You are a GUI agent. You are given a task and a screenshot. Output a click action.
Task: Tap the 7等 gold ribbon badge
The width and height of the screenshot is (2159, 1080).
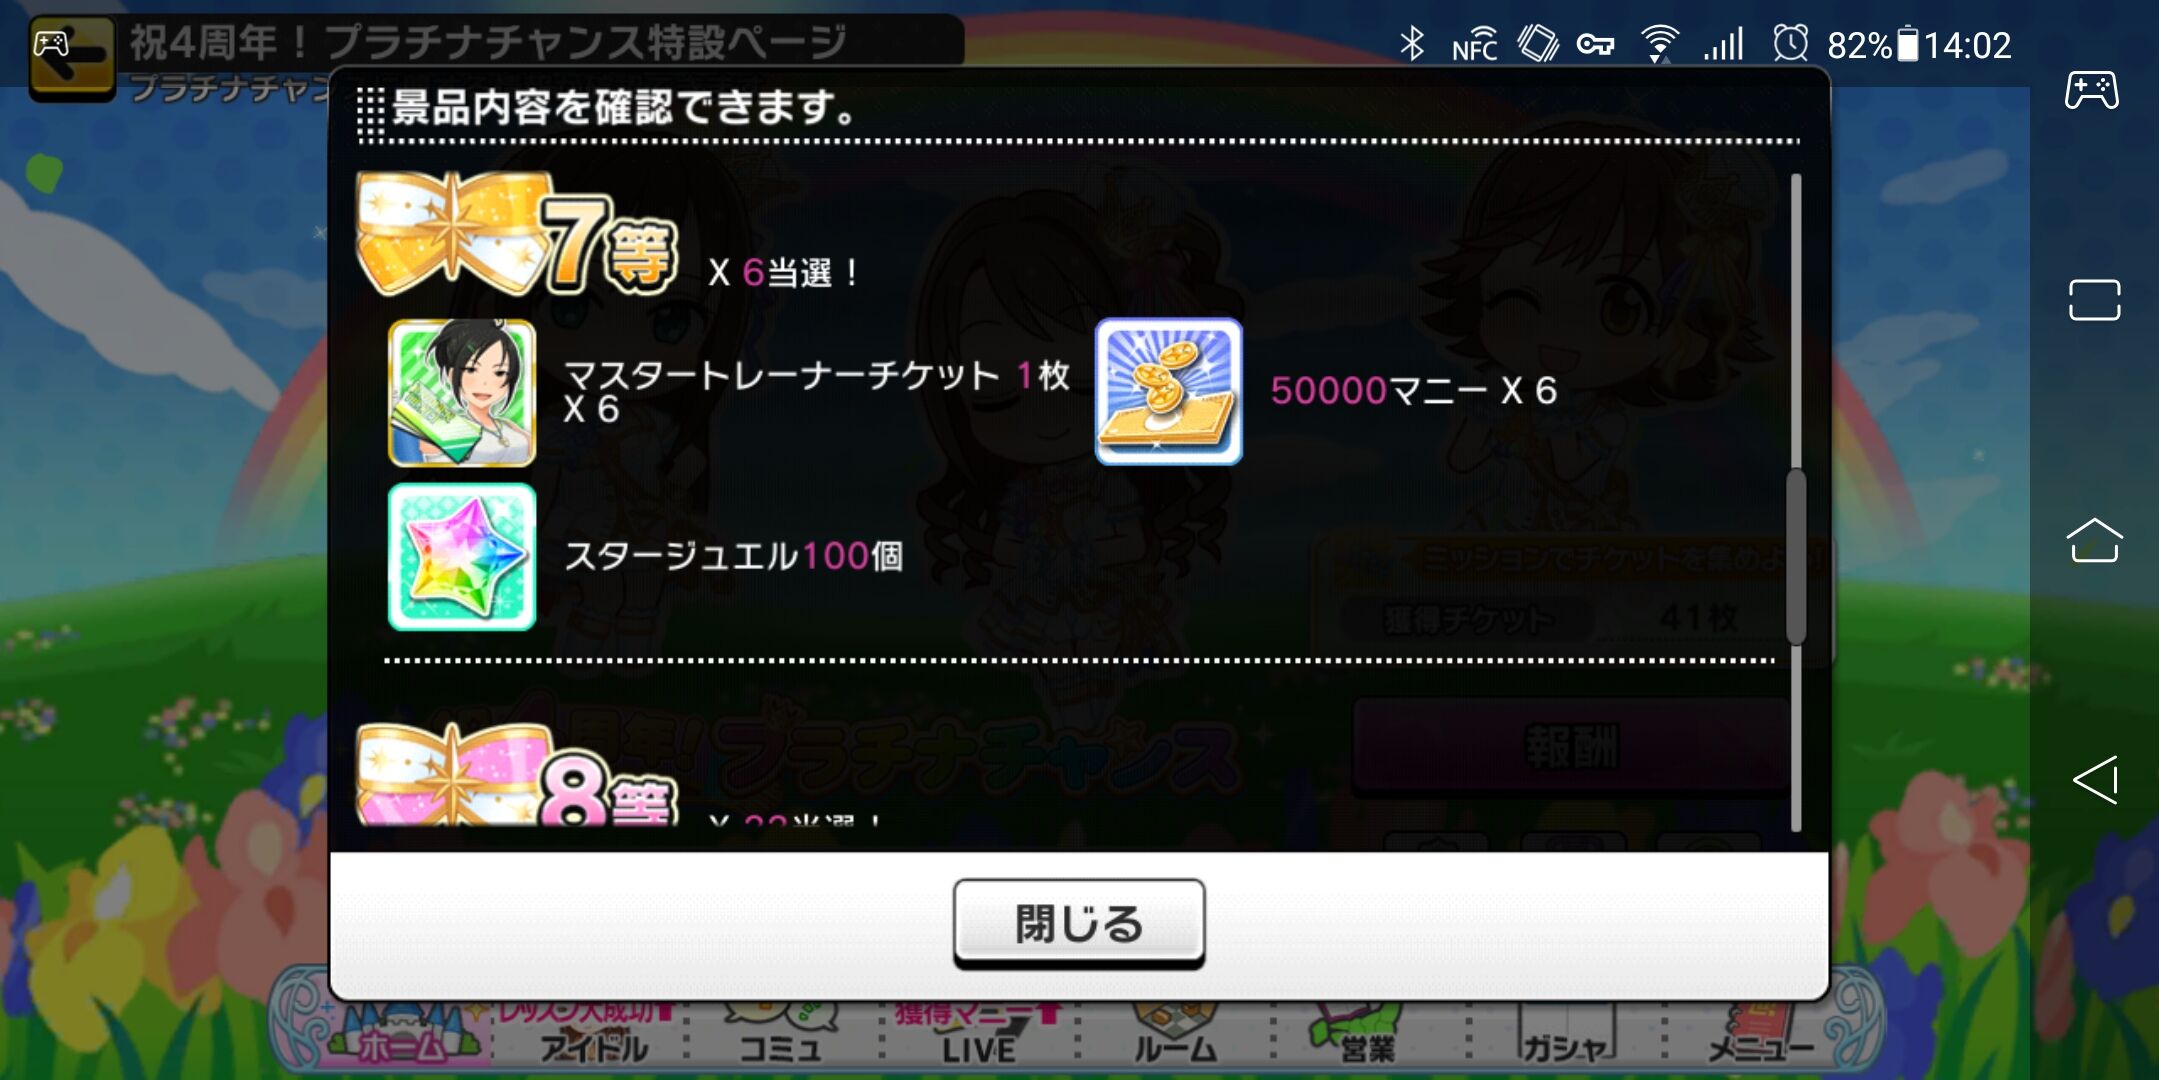[x=518, y=235]
